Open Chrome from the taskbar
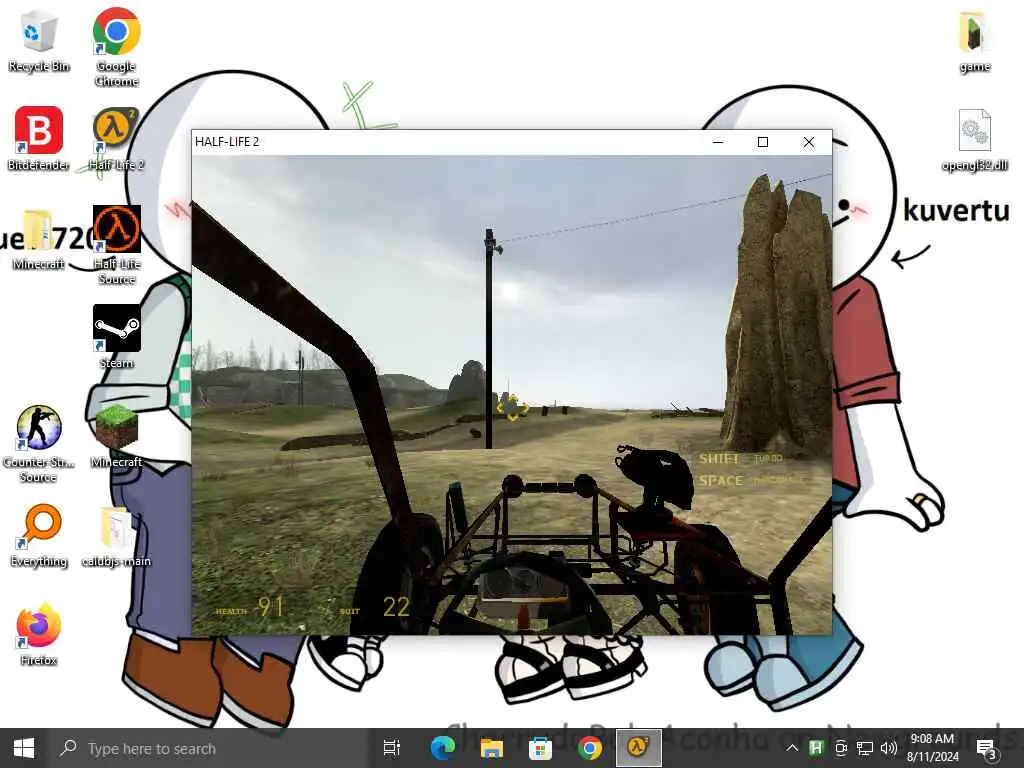The height and width of the screenshot is (768, 1024). click(589, 748)
